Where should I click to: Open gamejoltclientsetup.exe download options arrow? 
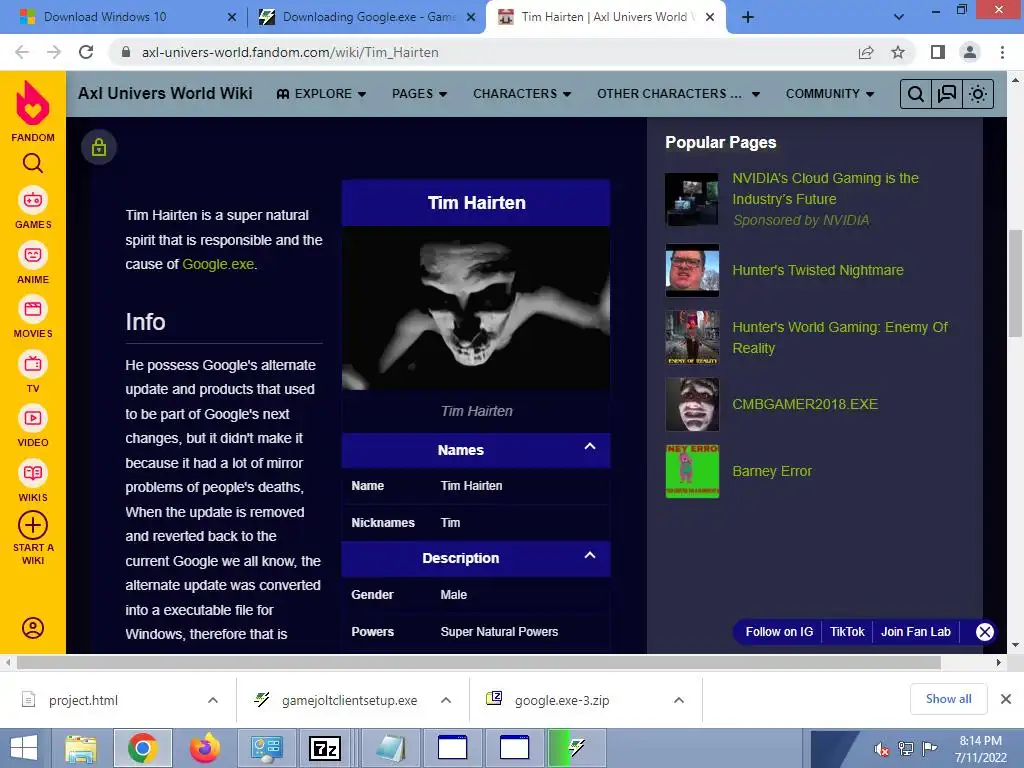(x=446, y=700)
